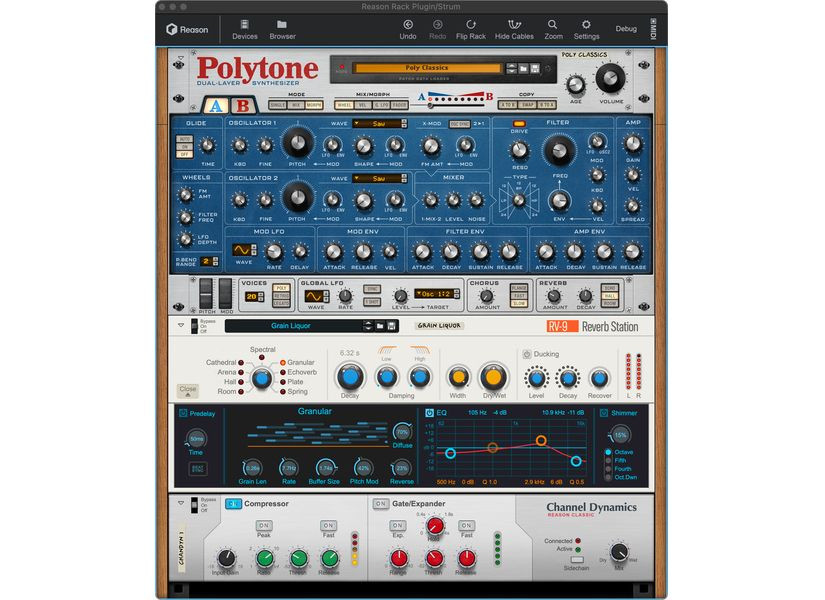Toggle the Gate Exp. ON button
Image resolution: width=825 pixels, height=600 pixels.
[x=398, y=525]
